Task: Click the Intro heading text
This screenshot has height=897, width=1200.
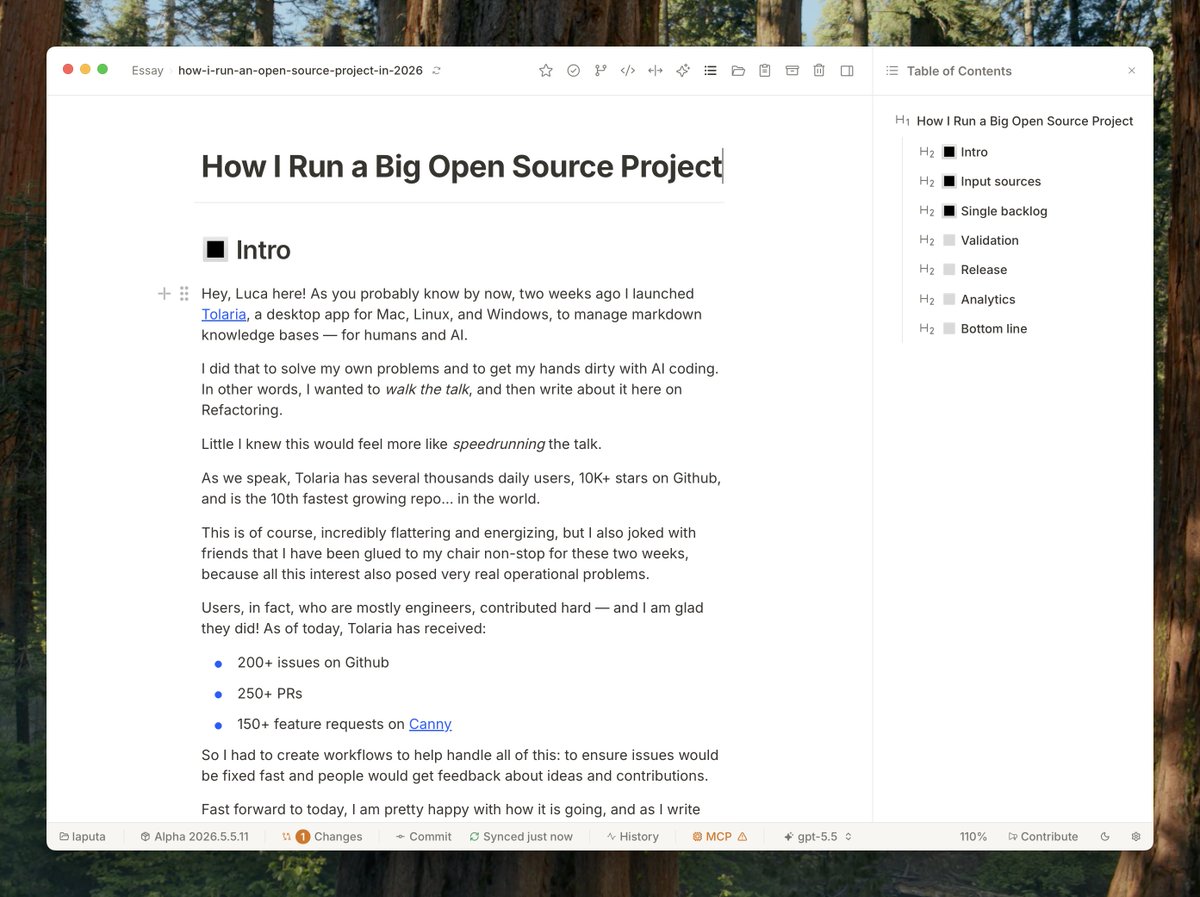Action: (263, 250)
